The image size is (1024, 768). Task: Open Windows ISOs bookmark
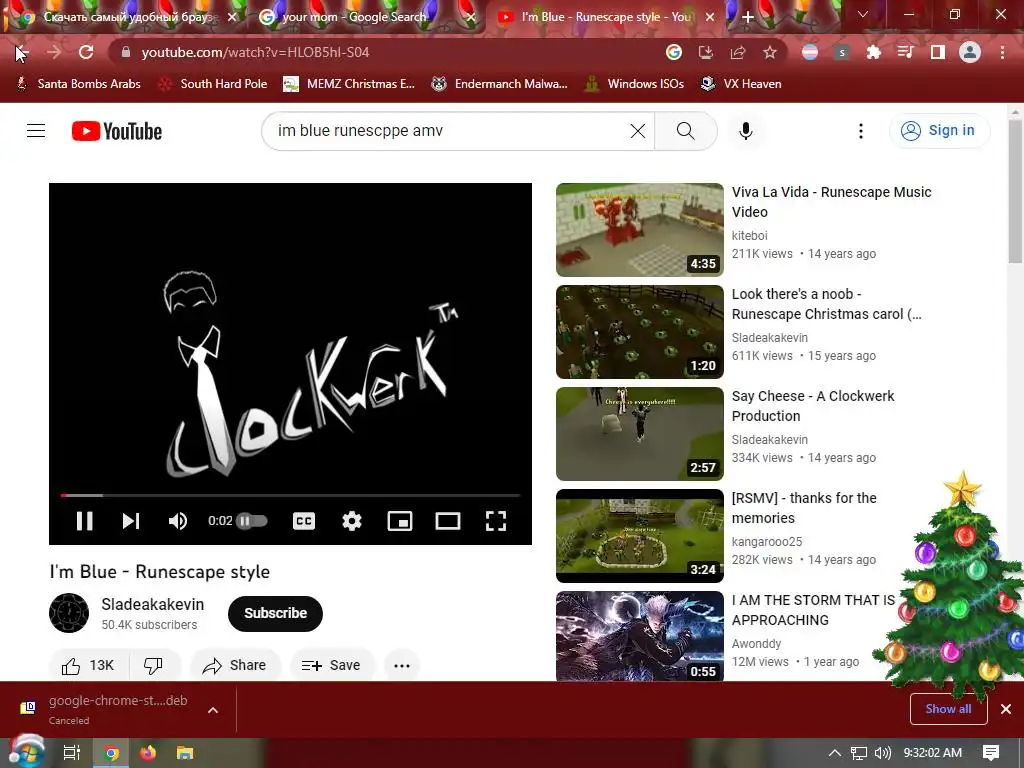(635, 84)
